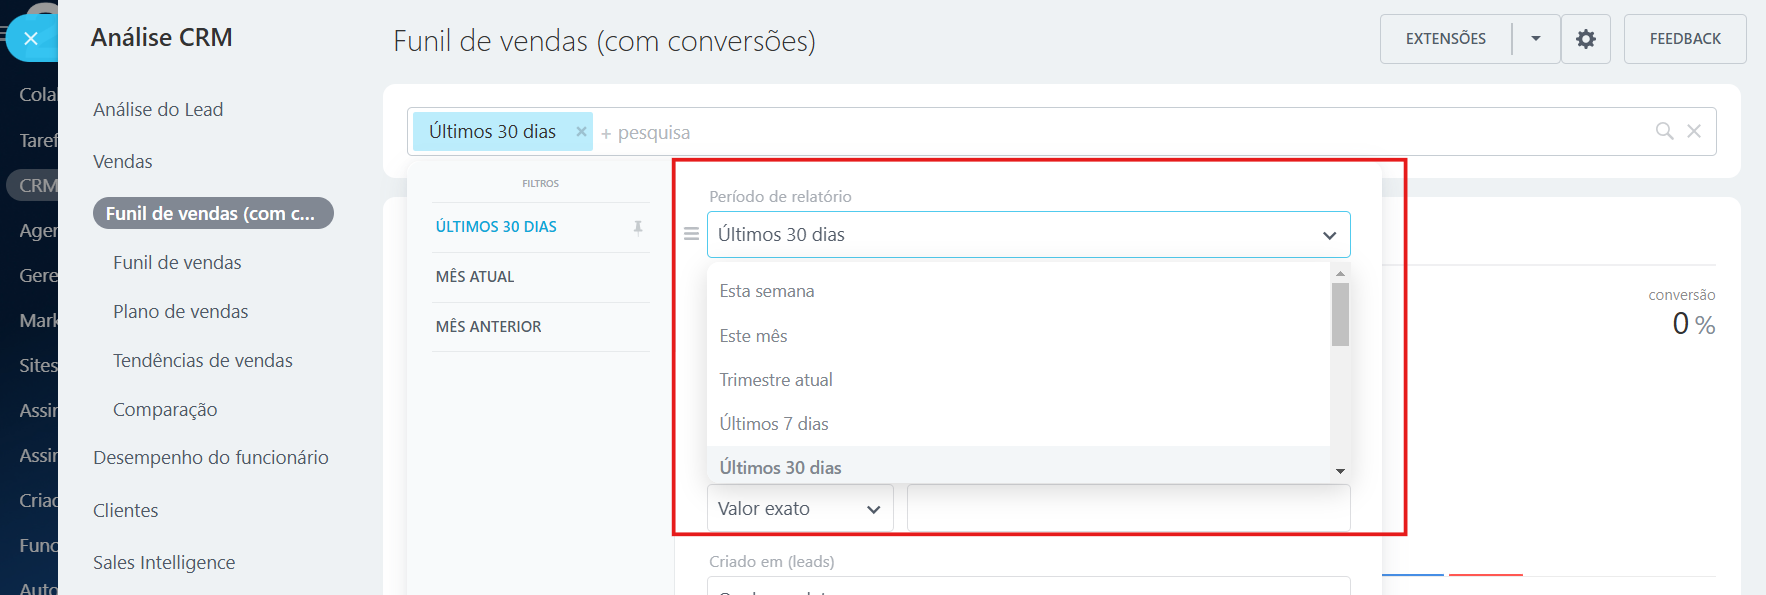The image size is (1766, 595).
Task: Select Últimos 7 dias option
Action: [x=774, y=424]
